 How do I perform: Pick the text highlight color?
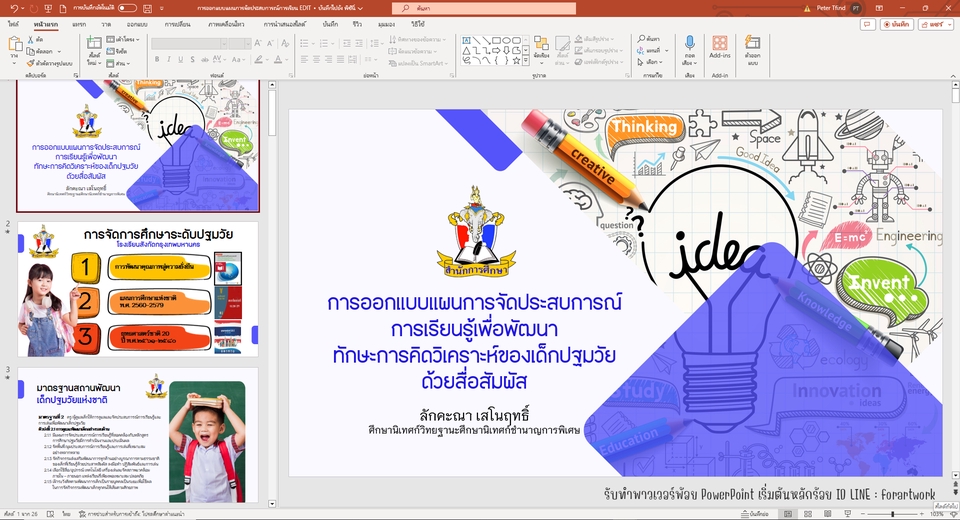pyautogui.click(x=258, y=59)
